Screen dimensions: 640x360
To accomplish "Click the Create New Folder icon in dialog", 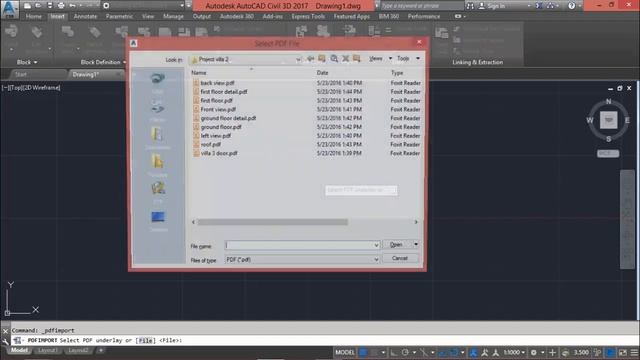I will coord(357,59).
